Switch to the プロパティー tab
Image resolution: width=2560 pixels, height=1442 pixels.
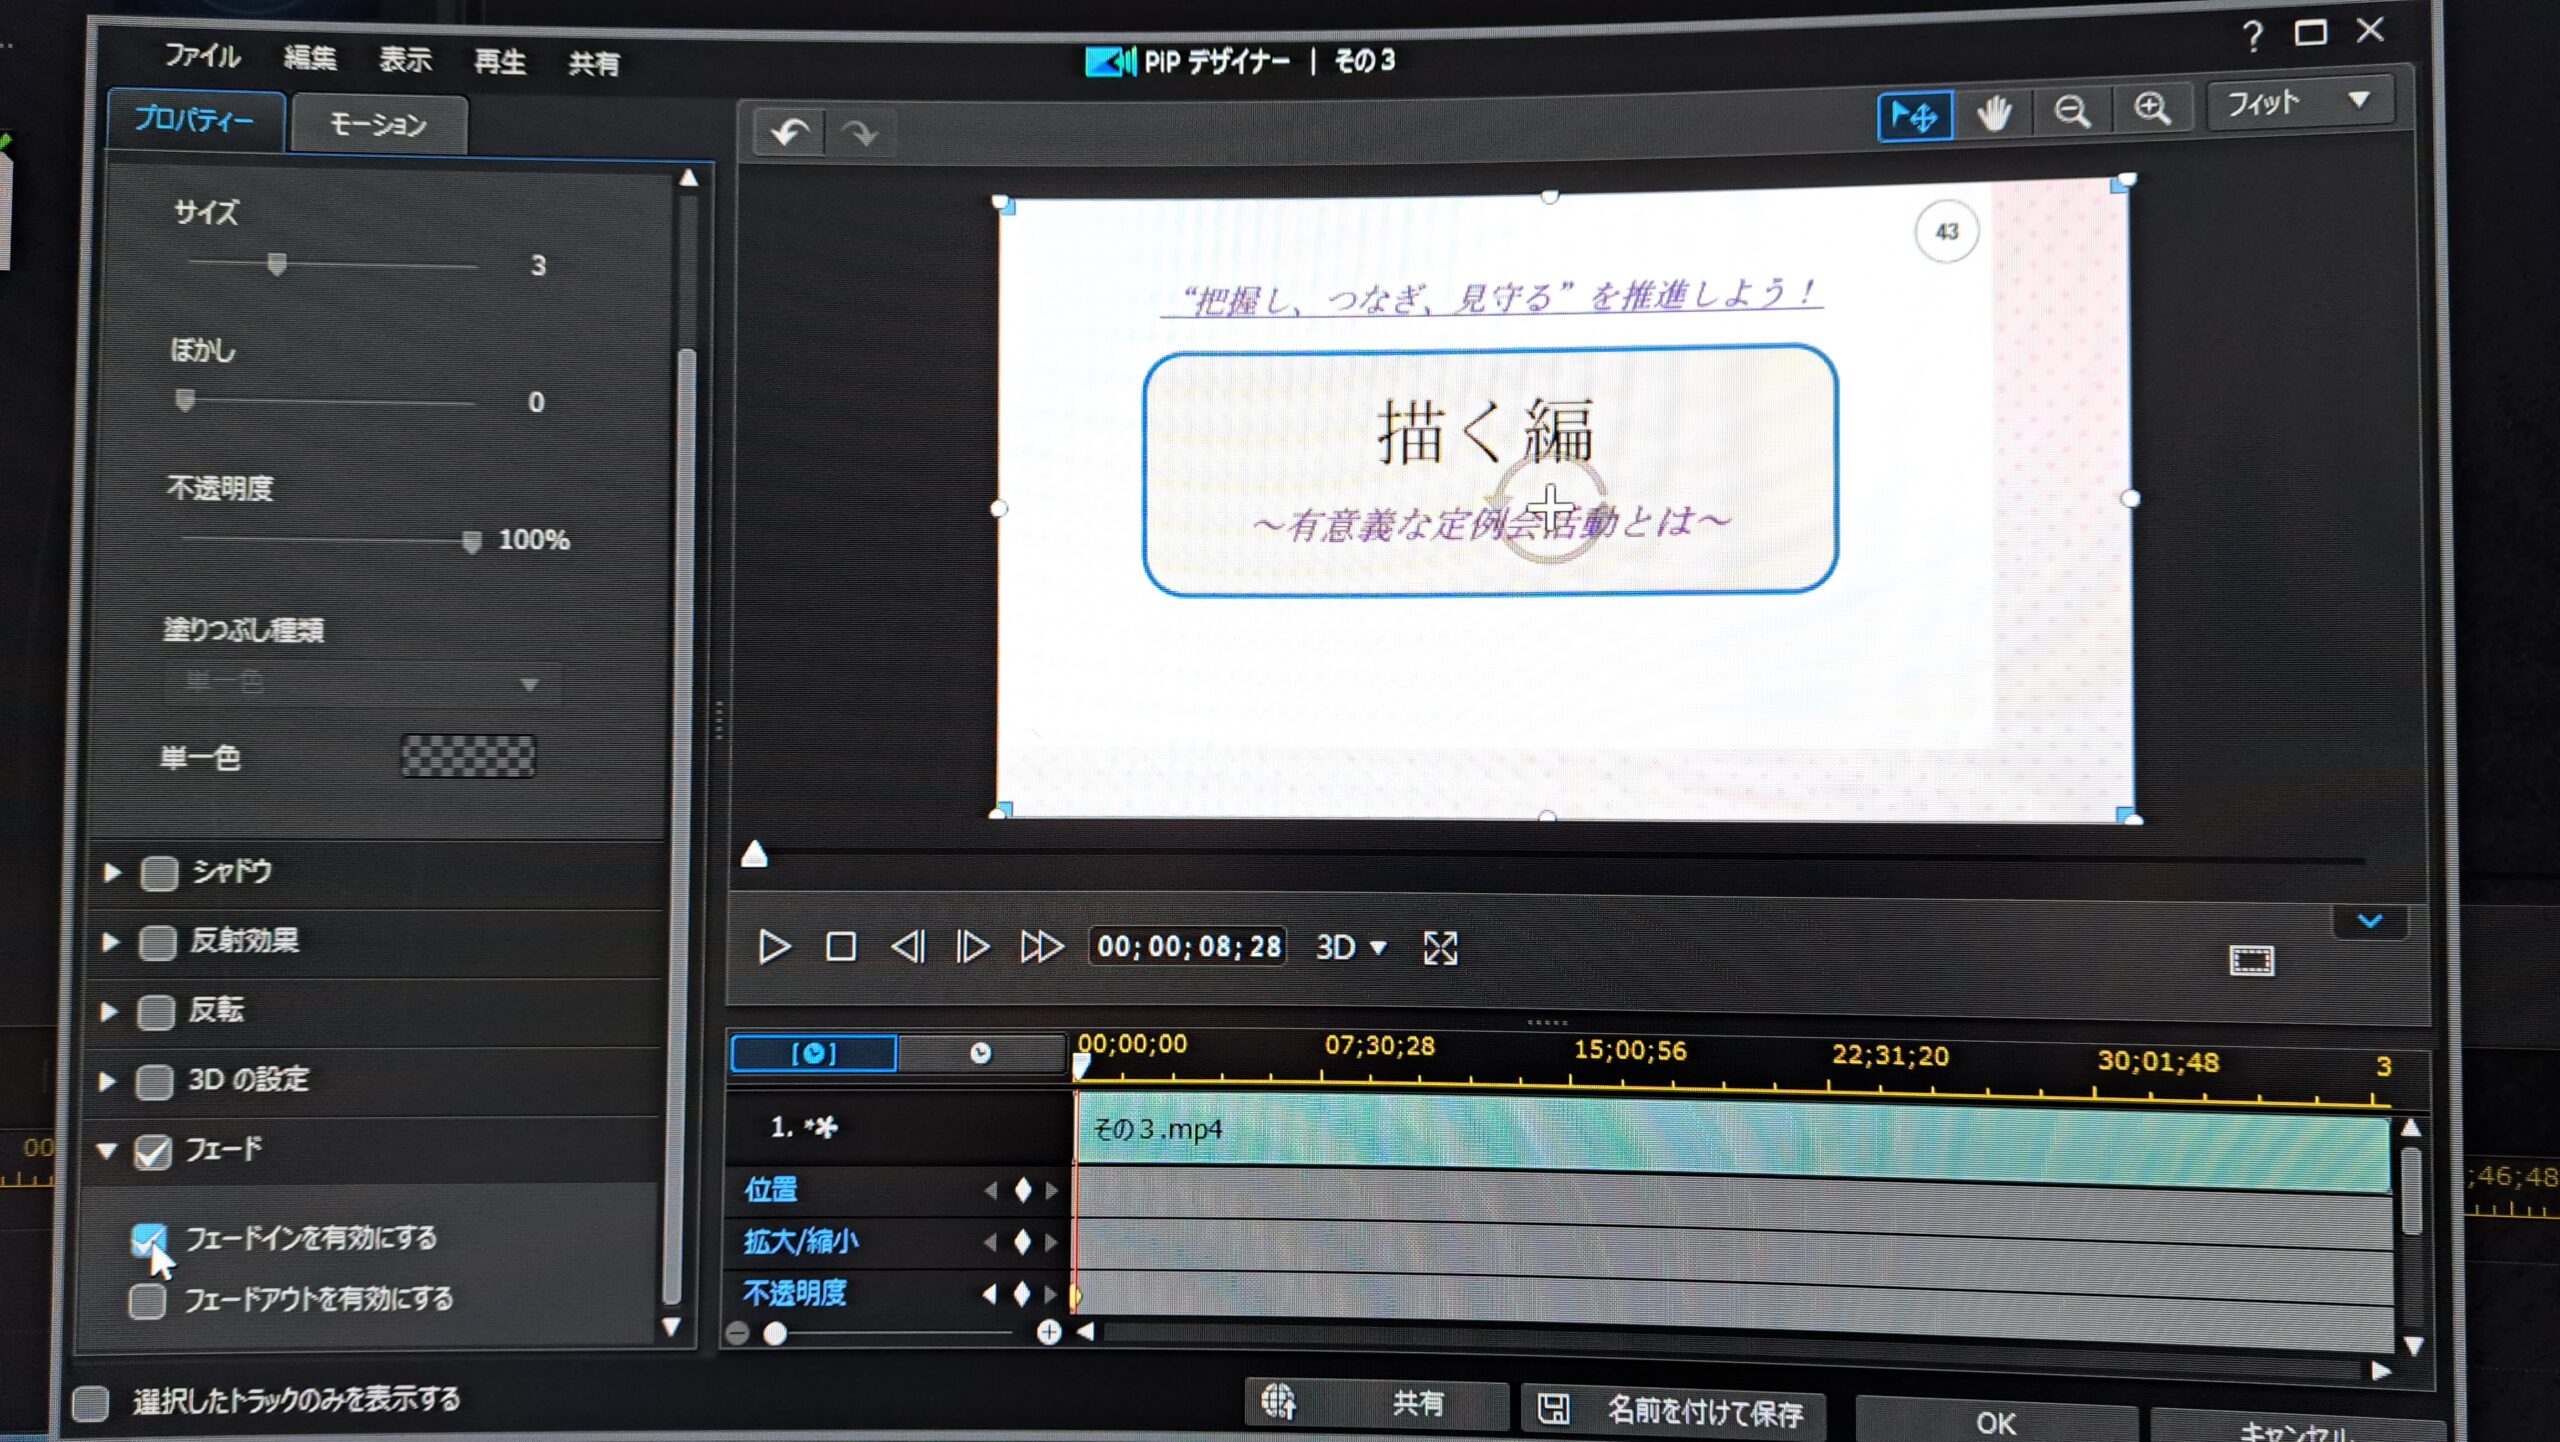point(195,120)
